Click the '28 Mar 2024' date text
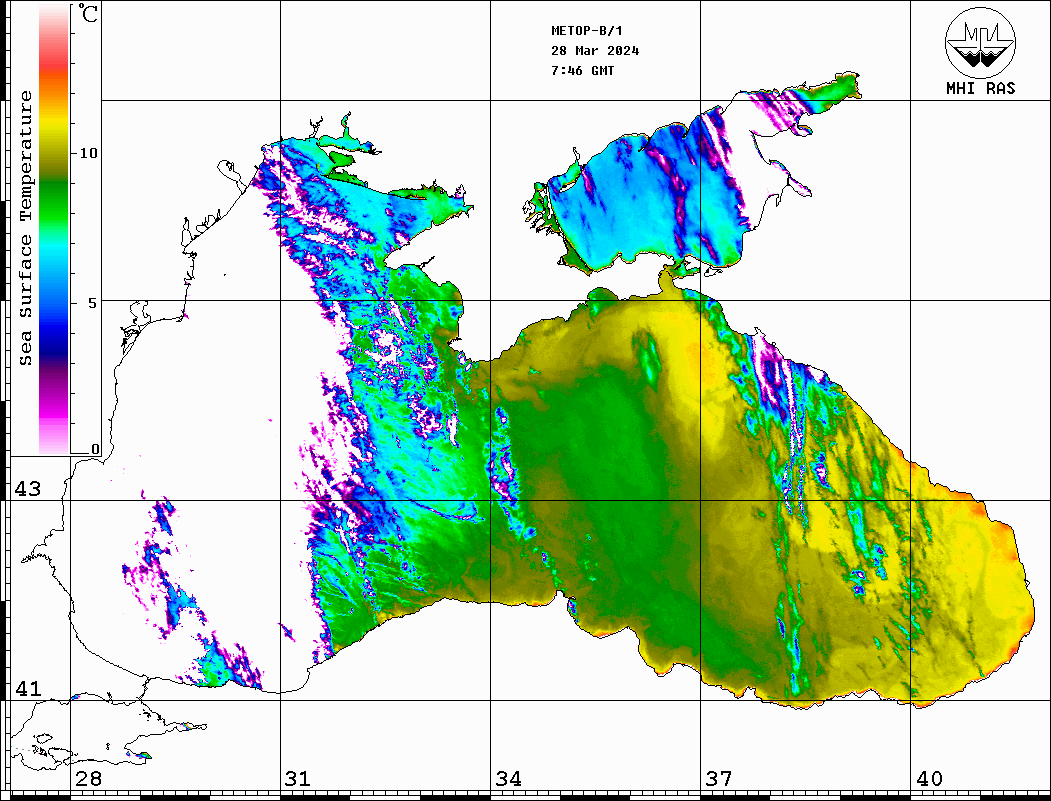This screenshot has width=1051, height=801. pos(595,51)
